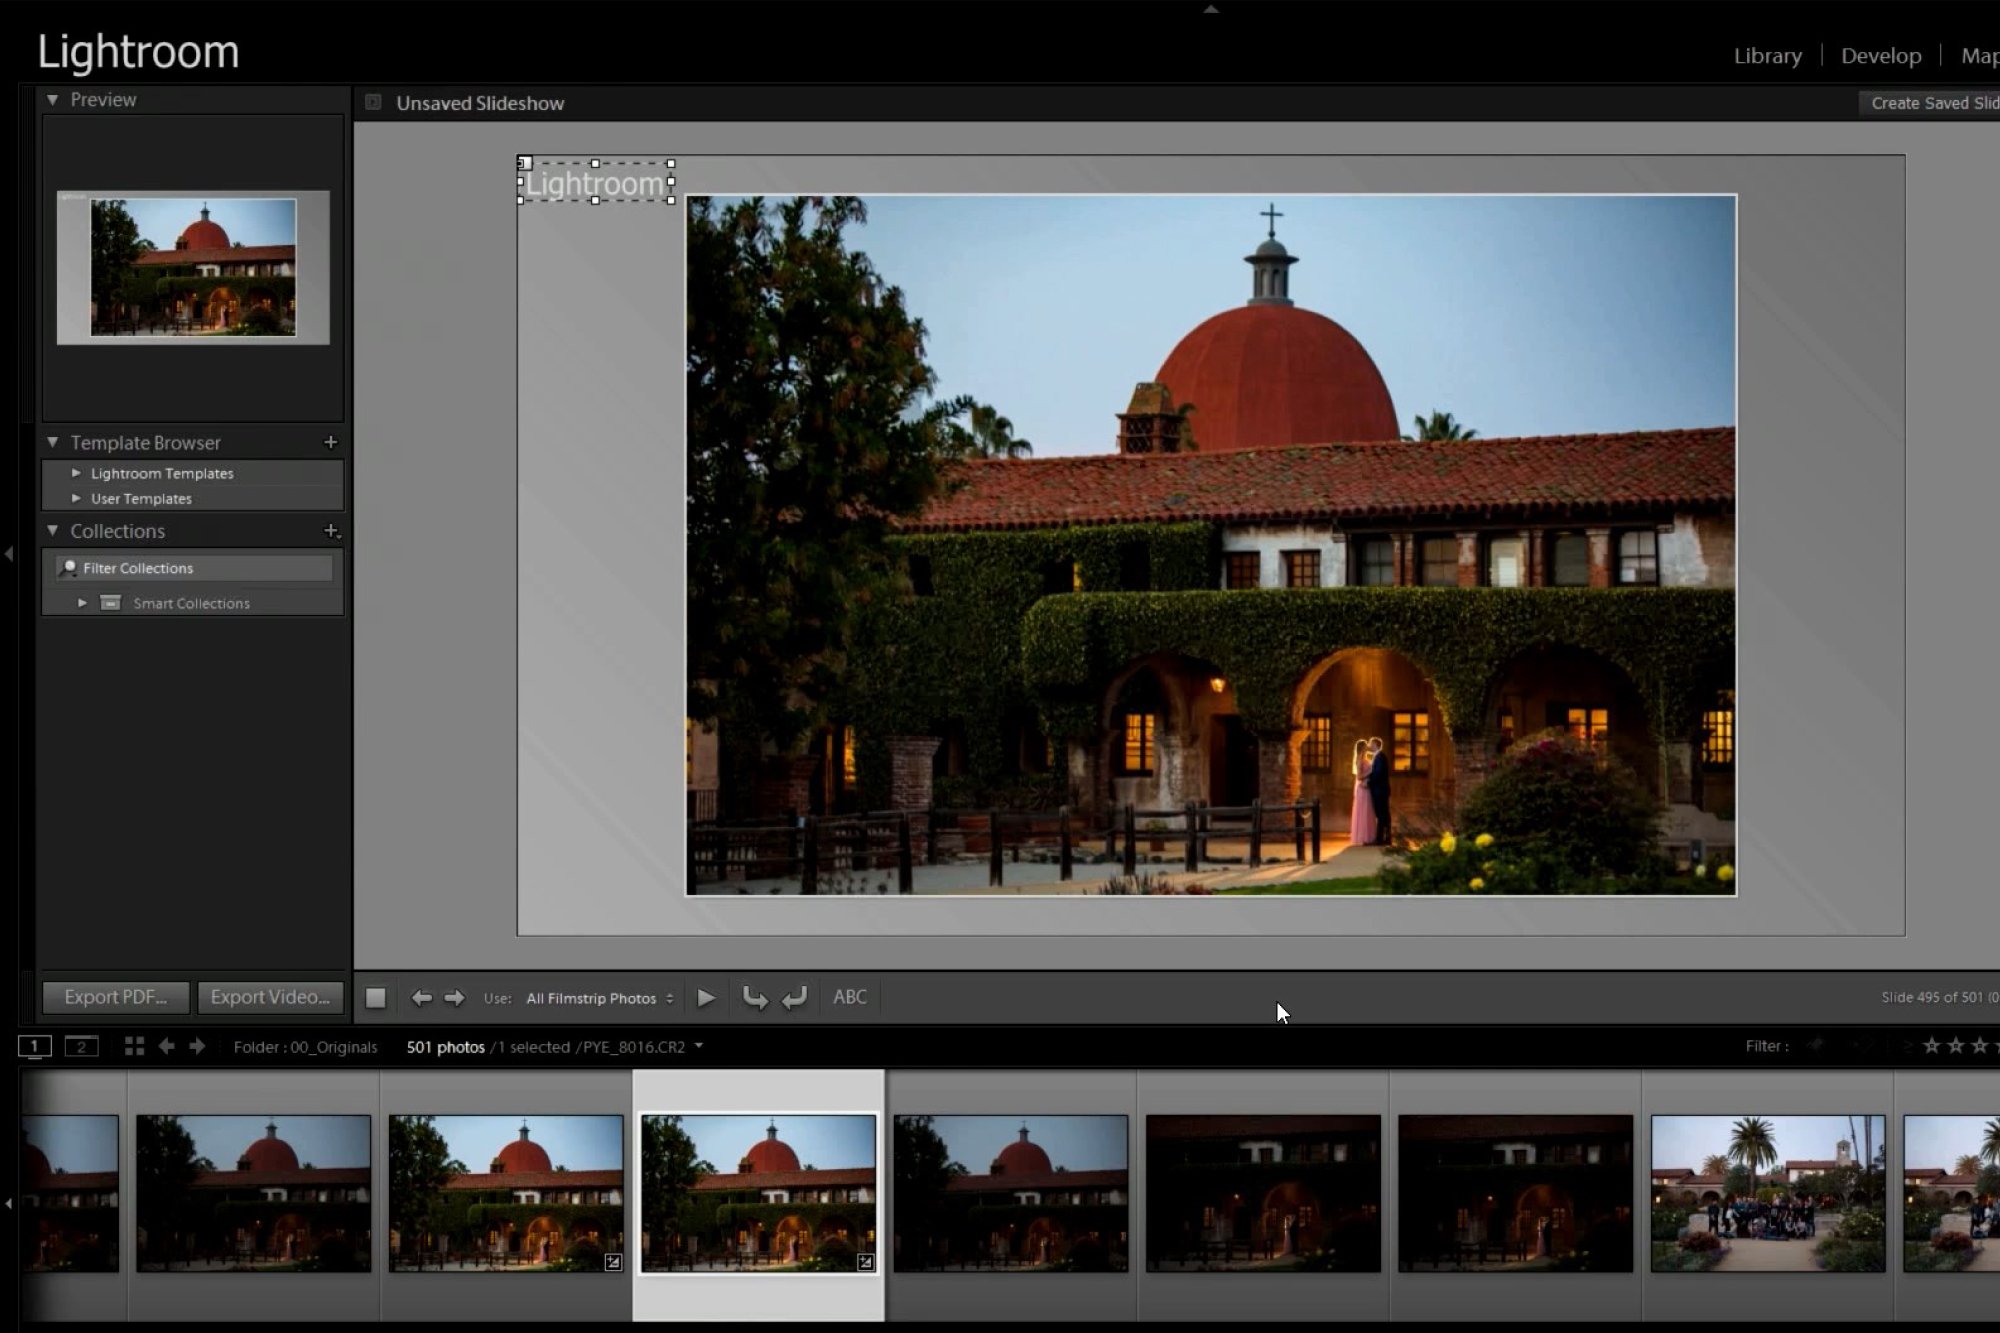
Task: Click the Export Video button
Action: click(x=270, y=997)
